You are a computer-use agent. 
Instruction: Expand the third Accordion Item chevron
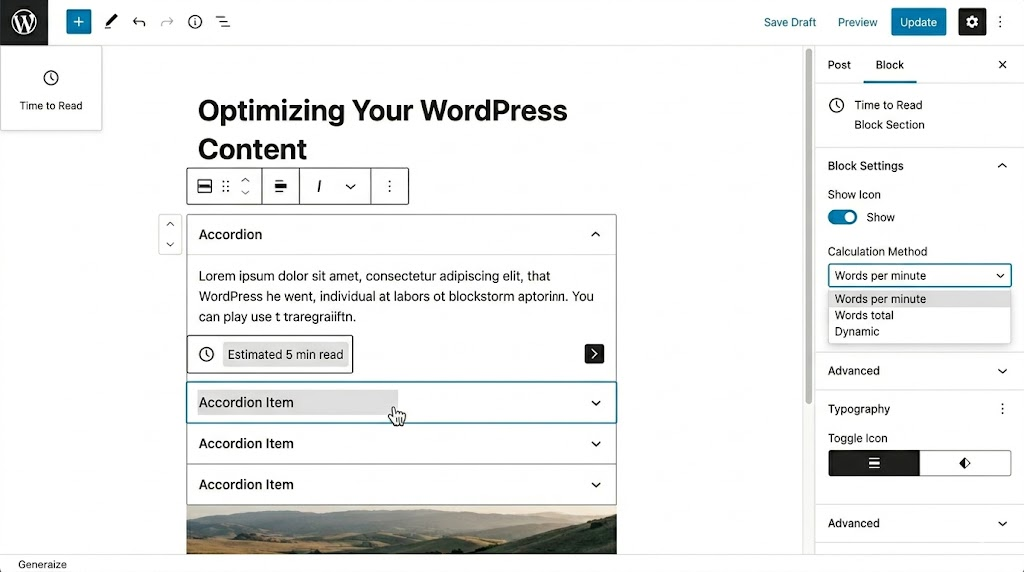coord(596,485)
